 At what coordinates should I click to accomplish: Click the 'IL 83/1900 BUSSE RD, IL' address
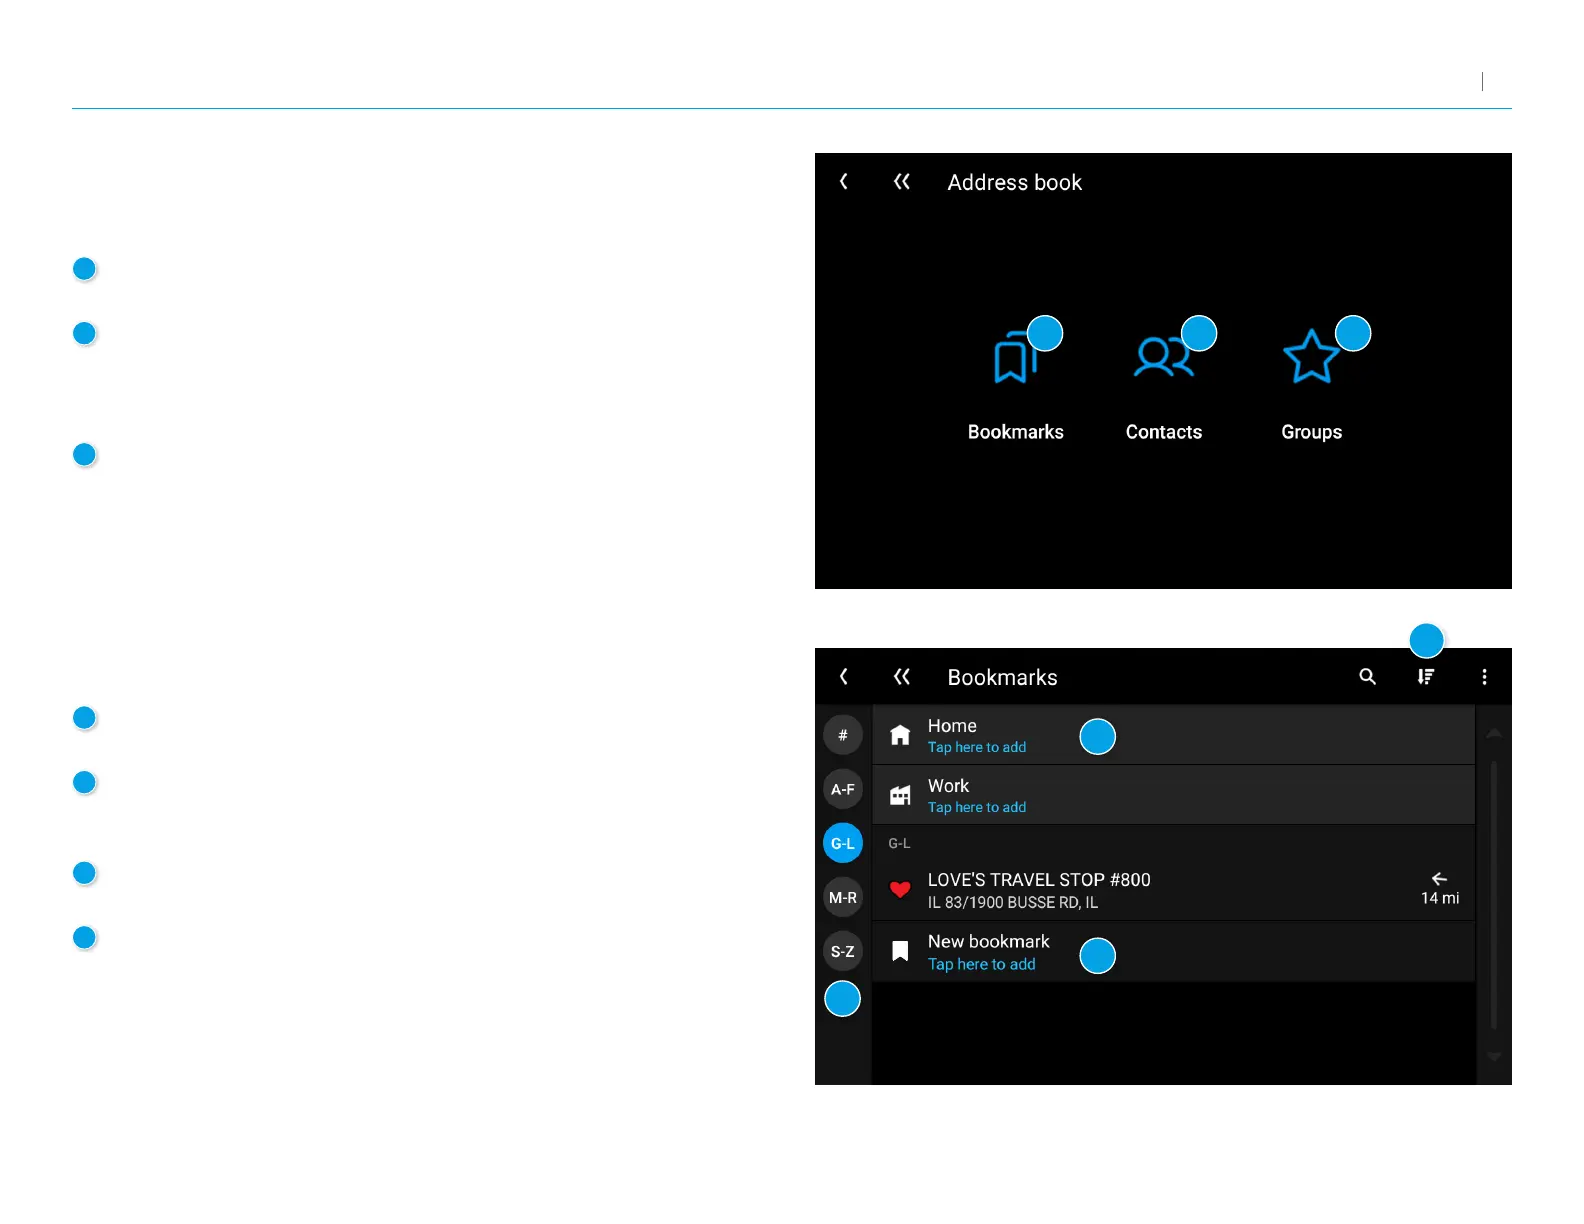pos(1012,902)
